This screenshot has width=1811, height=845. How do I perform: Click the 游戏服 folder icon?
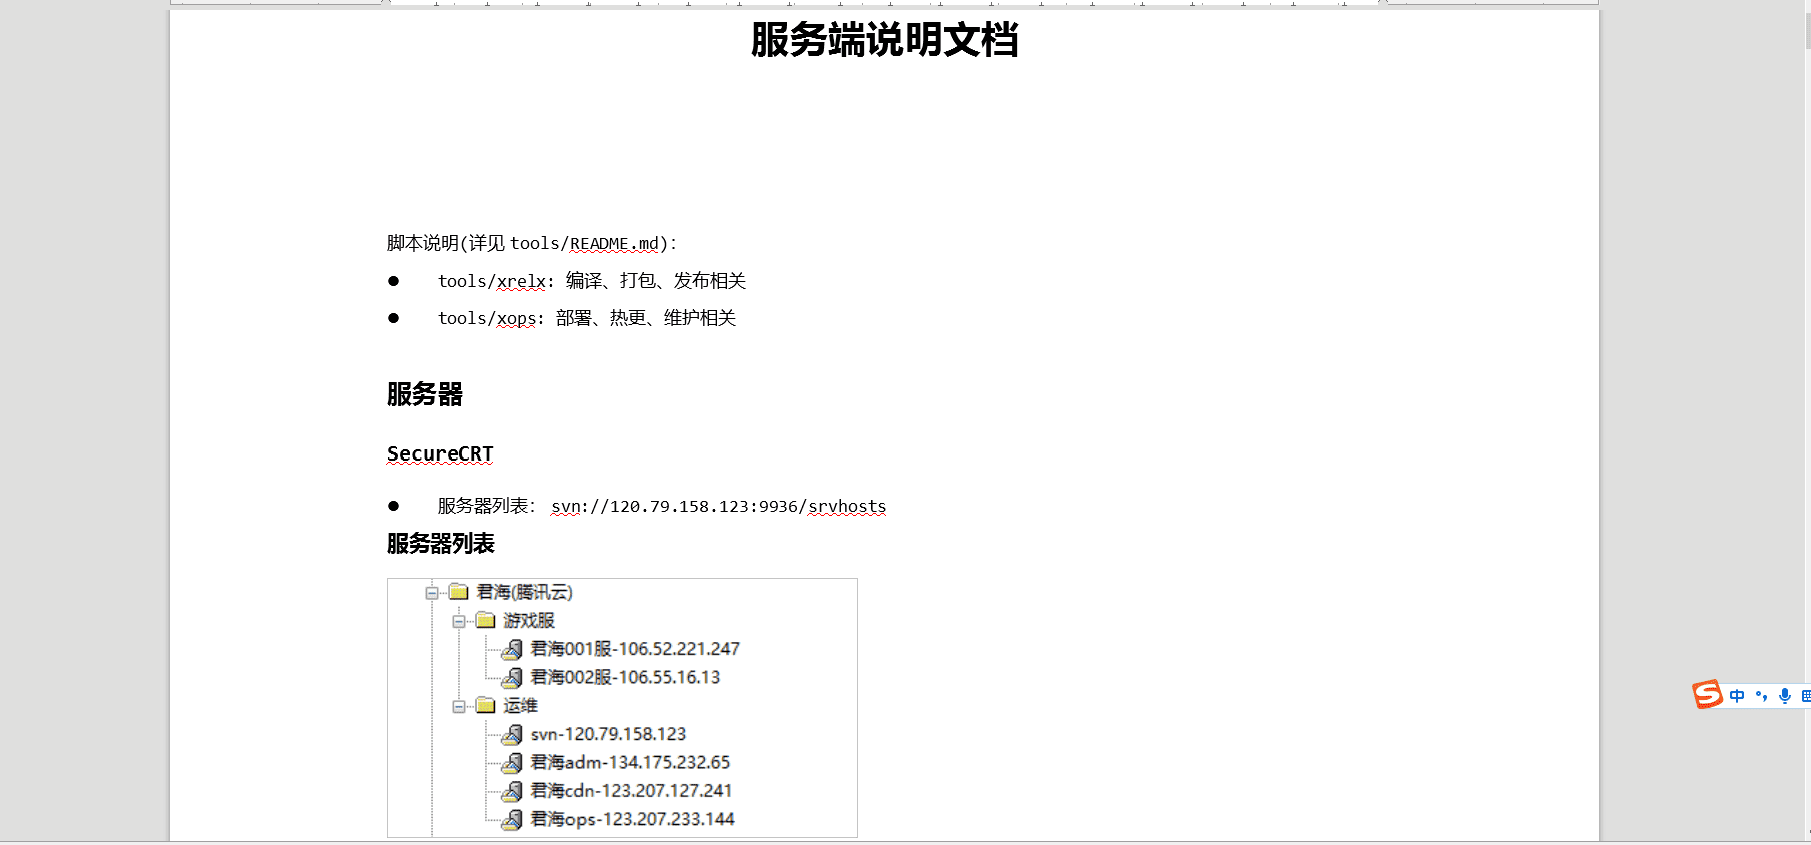(486, 620)
